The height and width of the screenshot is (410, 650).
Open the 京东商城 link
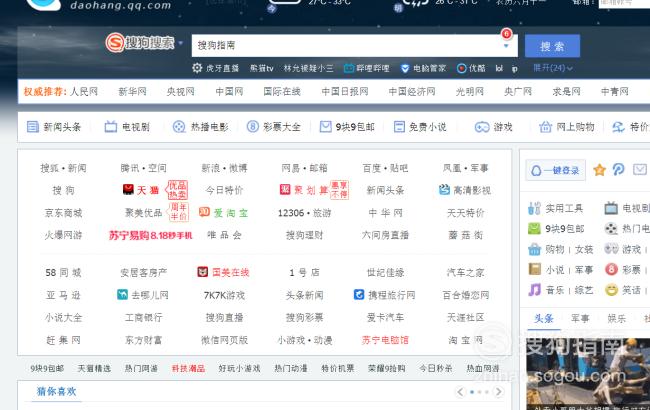click(x=63, y=213)
